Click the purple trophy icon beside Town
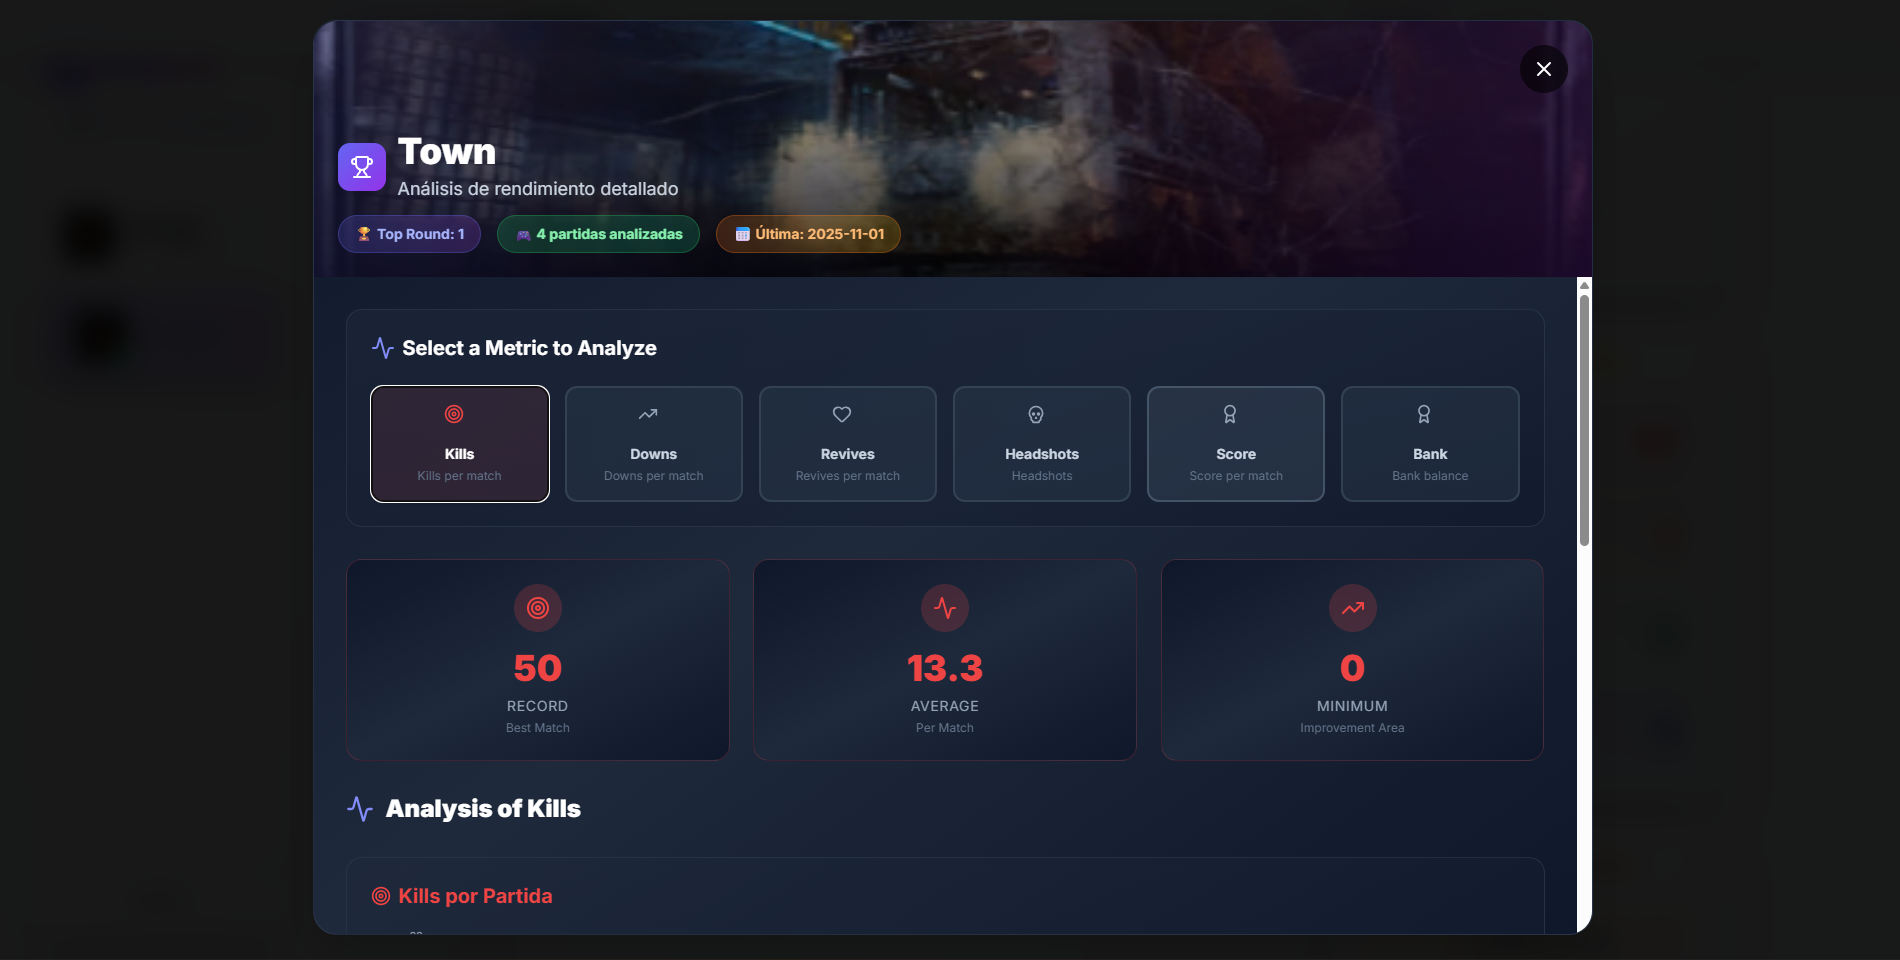This screenshot has width=1900, height=960. point(361,167)
